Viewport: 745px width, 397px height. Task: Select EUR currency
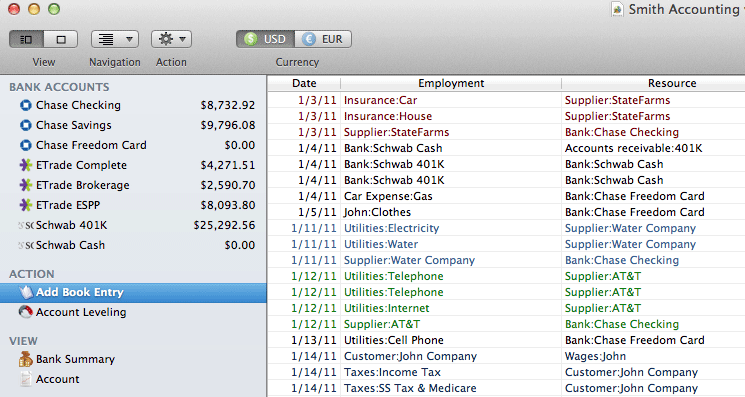[323, 39]
